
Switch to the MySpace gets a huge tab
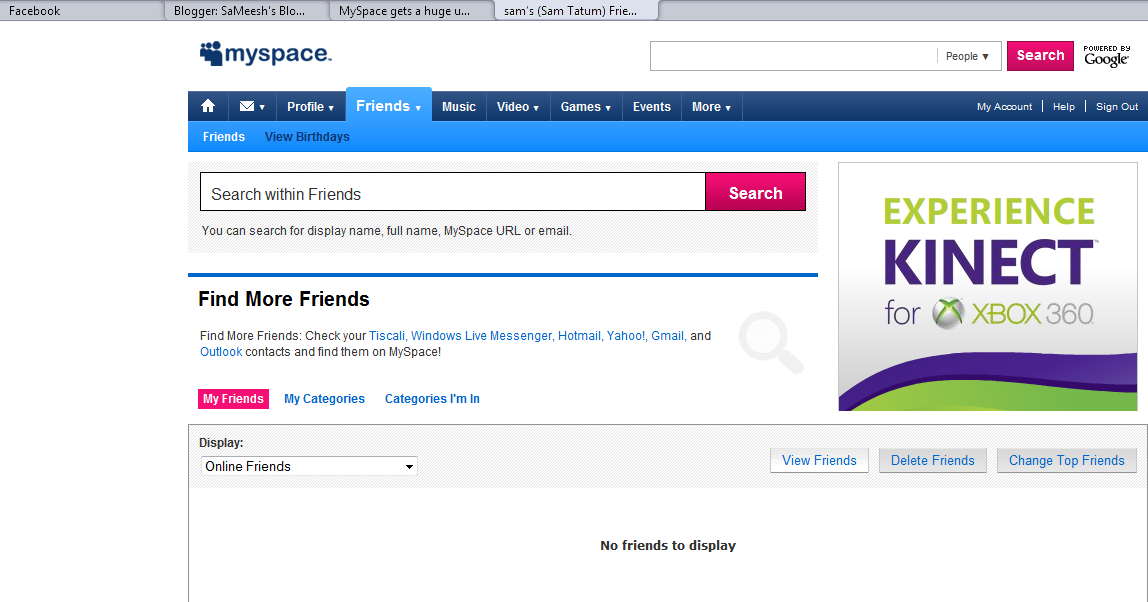412,10
